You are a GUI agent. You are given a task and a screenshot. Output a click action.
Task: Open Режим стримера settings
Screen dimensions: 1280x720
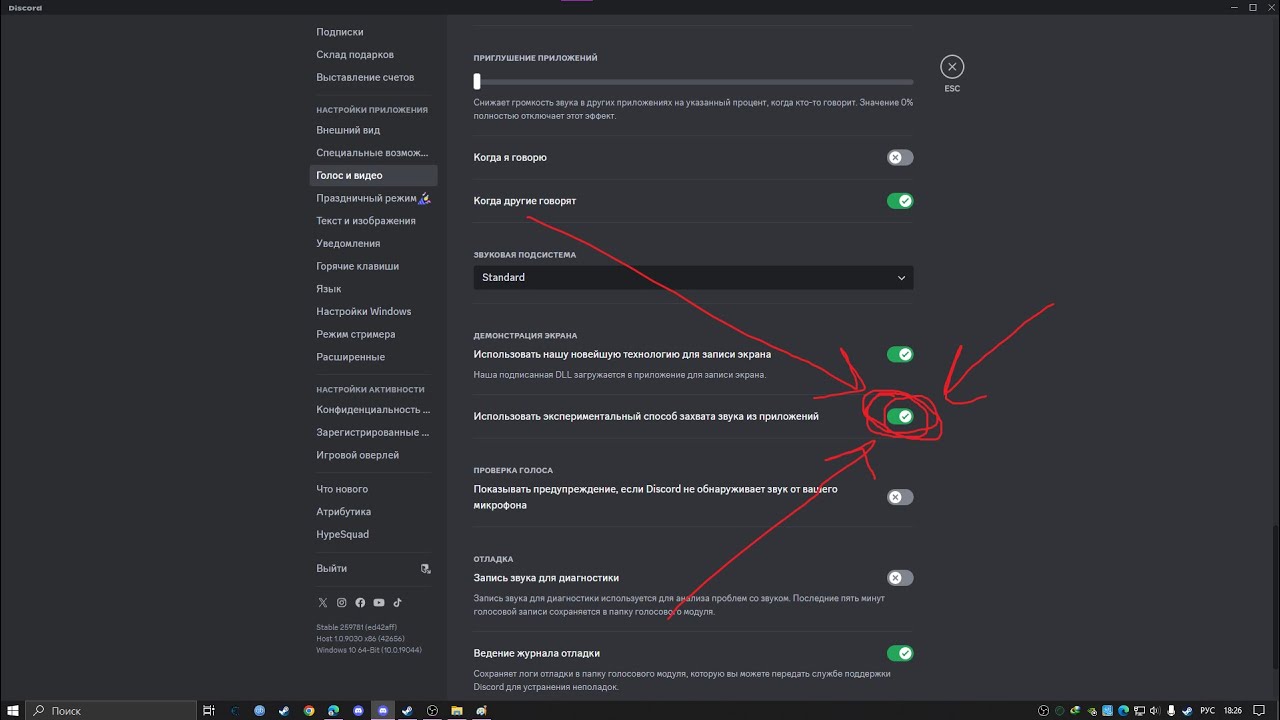point(372,334)
